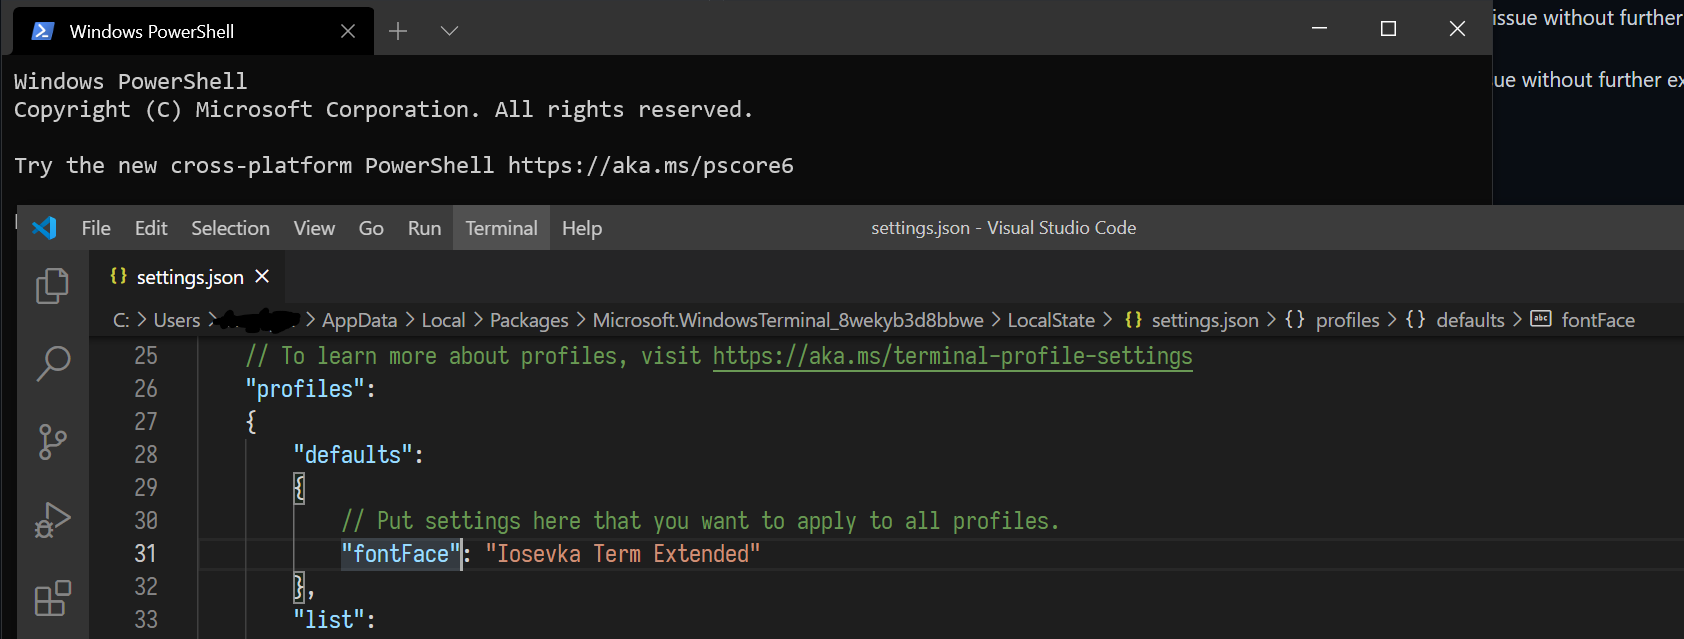Open the Edit menu
Viewport: 1684px width, 639px height.
coord(151,228)
